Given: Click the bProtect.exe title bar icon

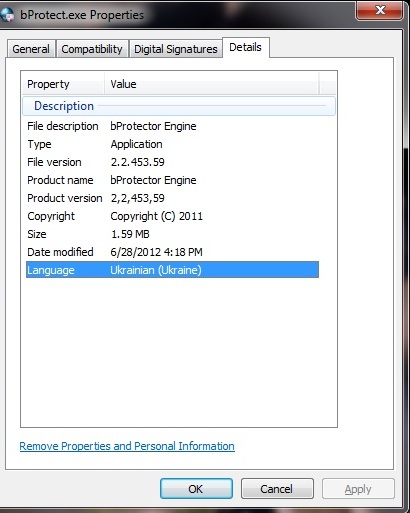Looking at the screenshot, I should [7, 15].
